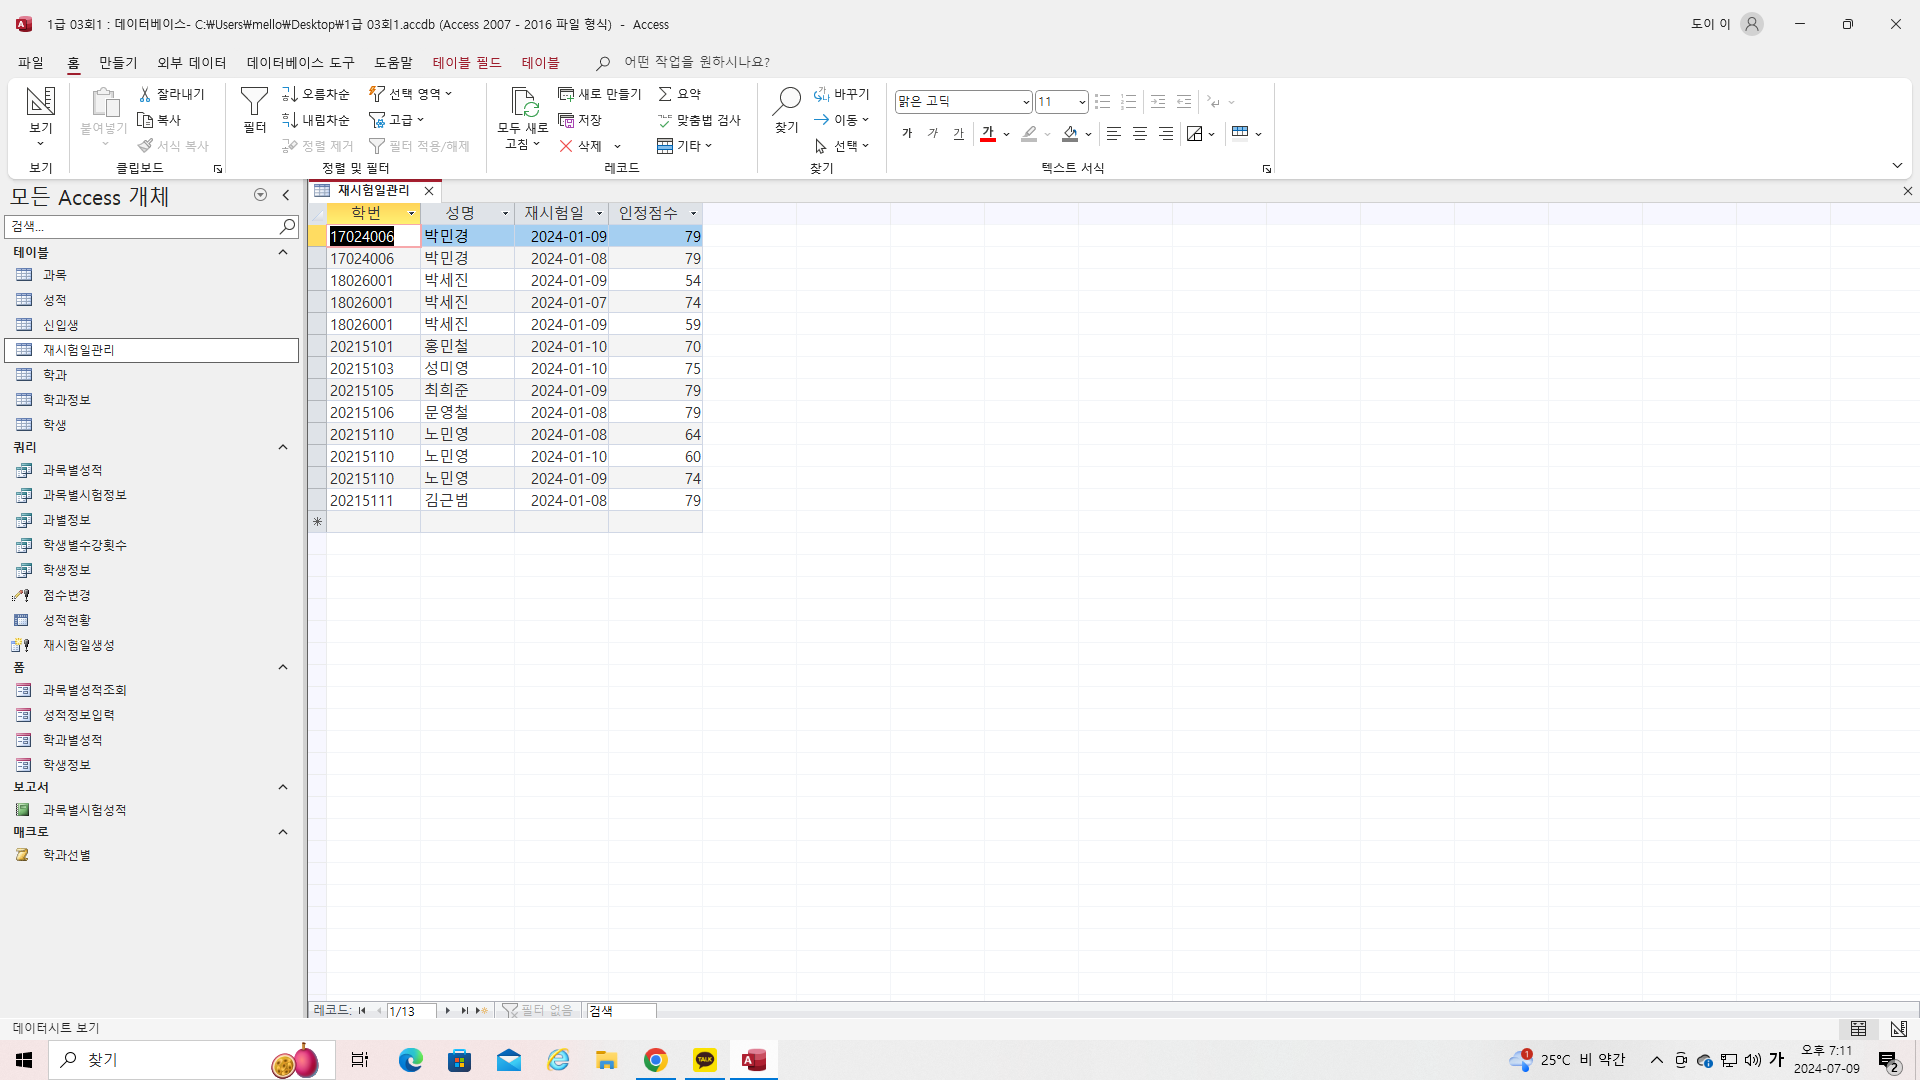Click the Cut (잘라내기) scissors icon
1920x1080 pixels.
[x=145, y=94]
